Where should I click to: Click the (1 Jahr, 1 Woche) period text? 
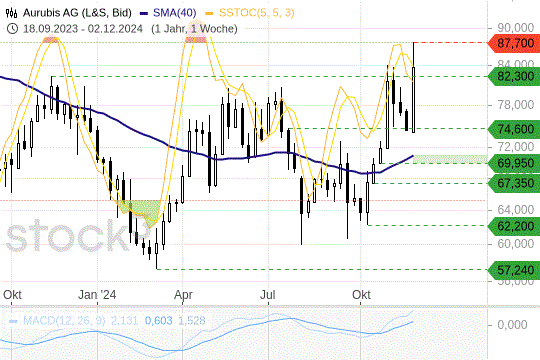194,29
